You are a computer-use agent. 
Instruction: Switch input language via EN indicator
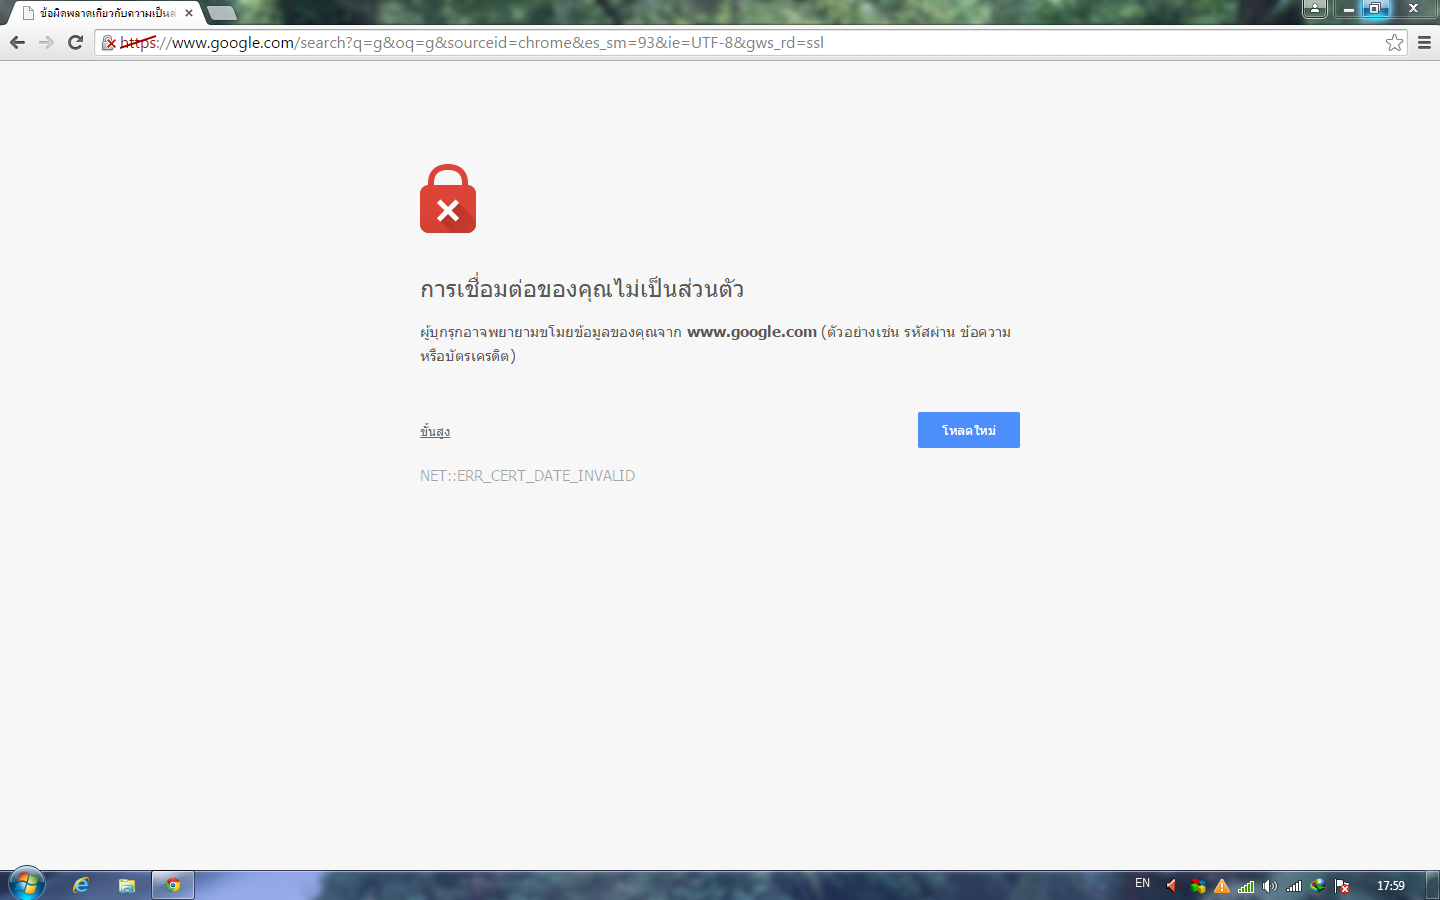tap(1142, 884)
